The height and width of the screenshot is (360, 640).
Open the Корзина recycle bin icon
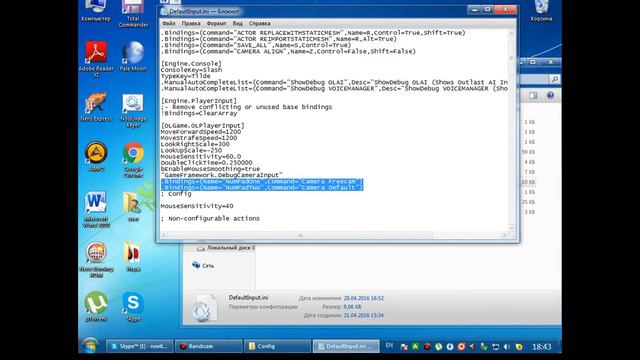click(541, 10)
